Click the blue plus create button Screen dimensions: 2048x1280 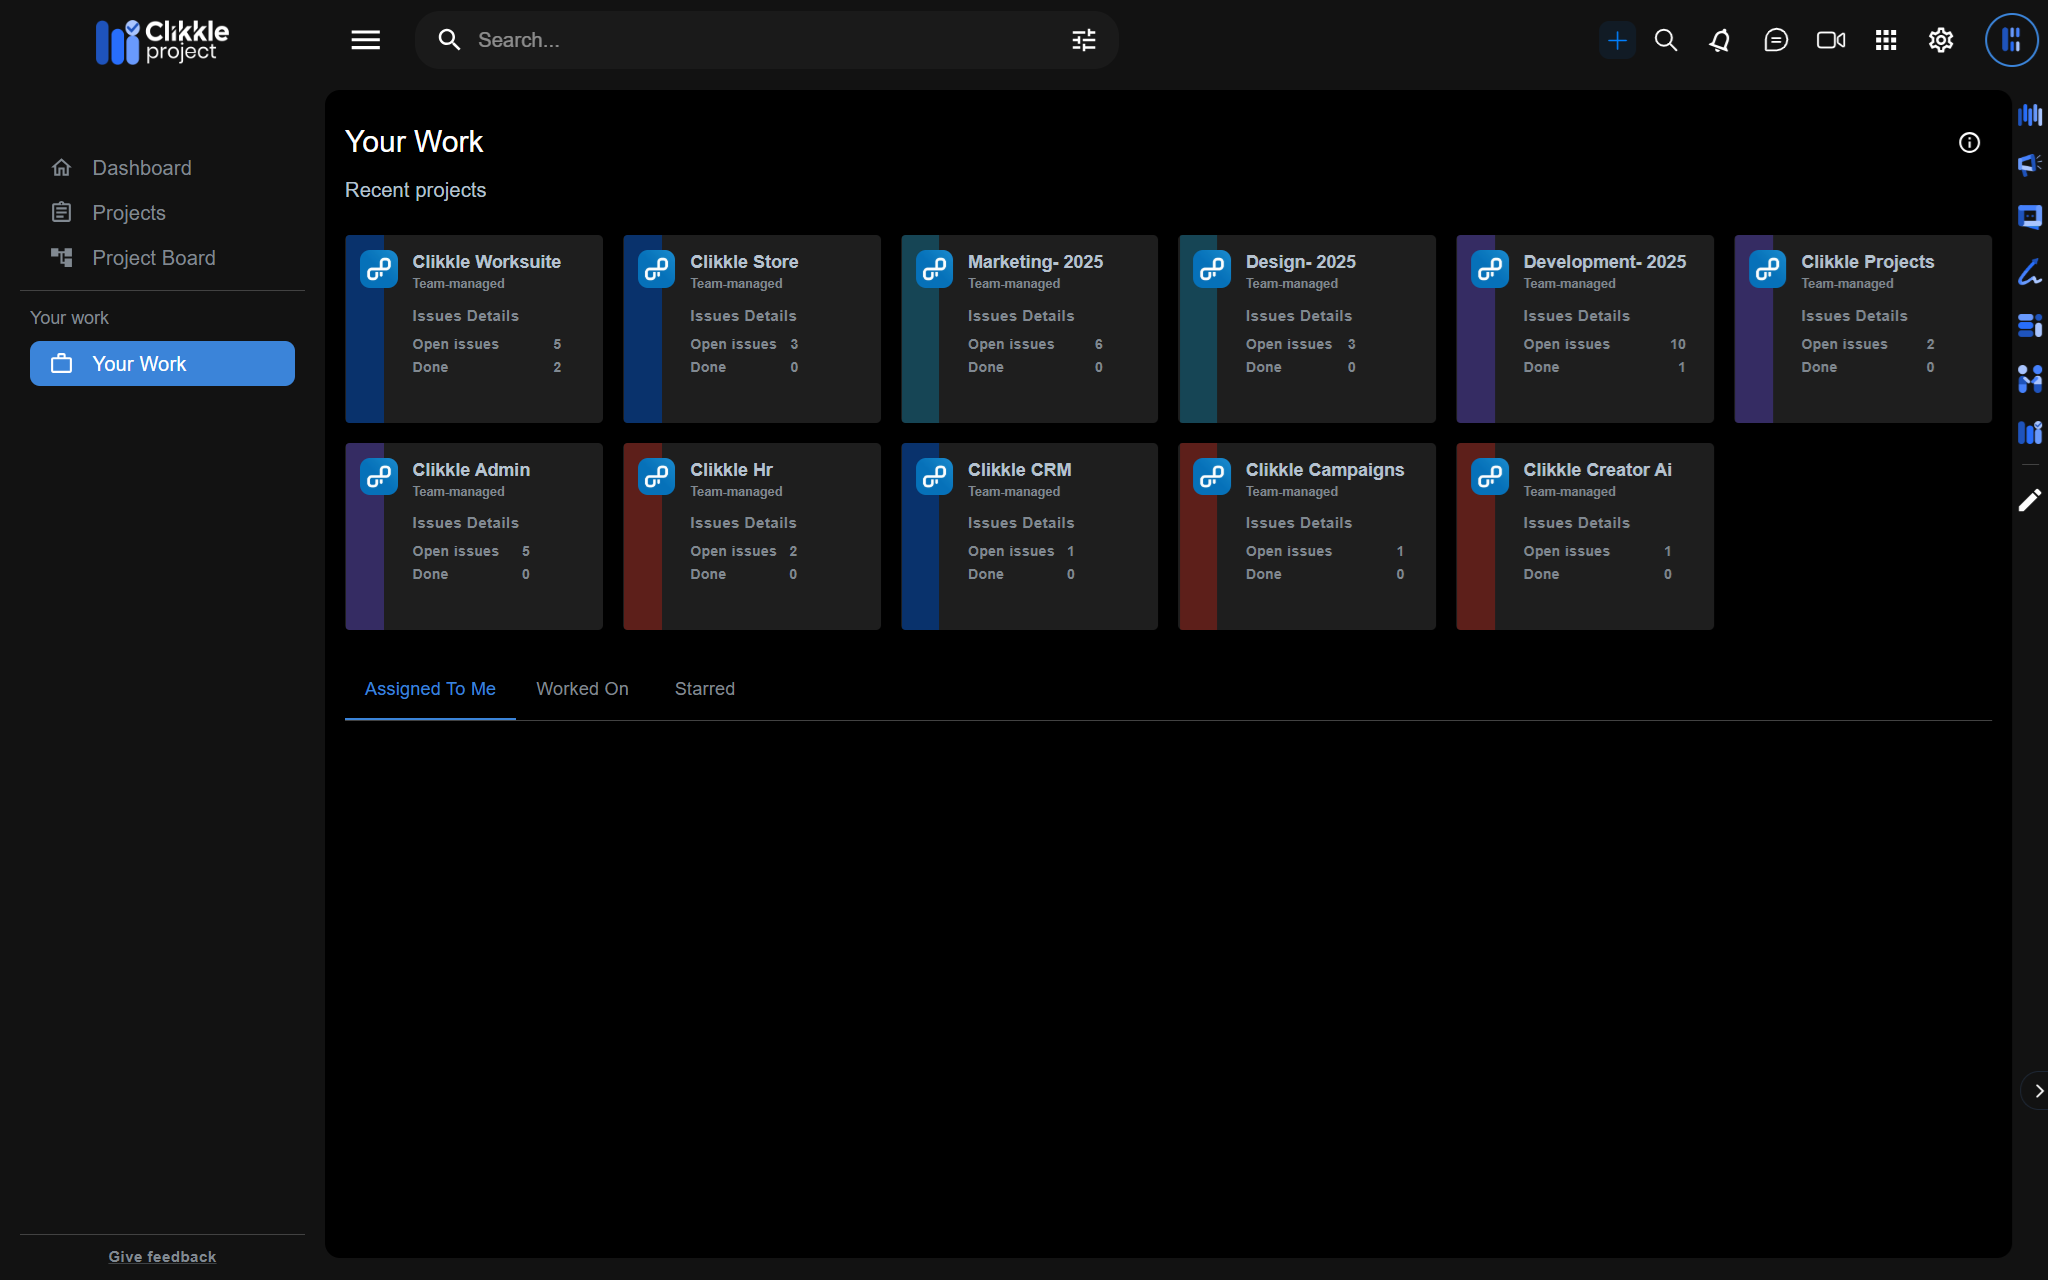click(1616, 40)
